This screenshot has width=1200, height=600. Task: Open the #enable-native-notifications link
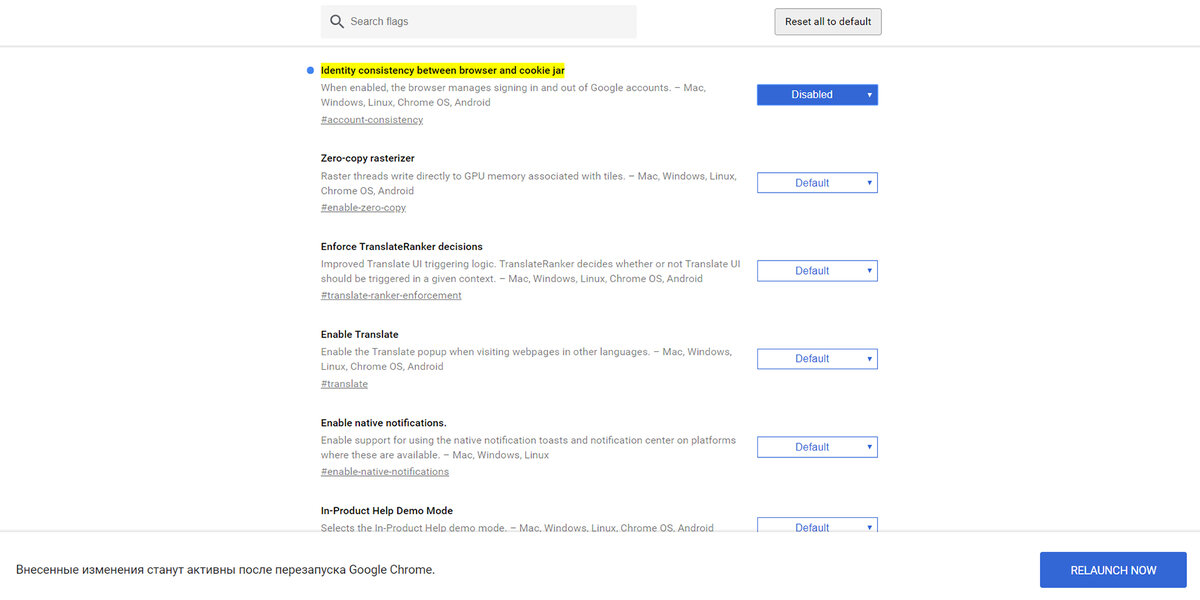385,472
